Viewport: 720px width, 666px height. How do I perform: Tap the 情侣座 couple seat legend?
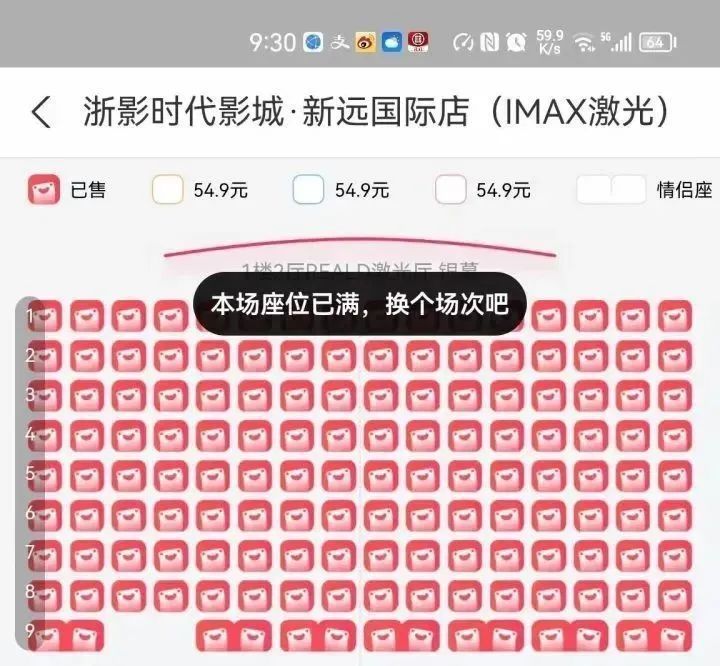pyautogui.click(x=644, y=189)
